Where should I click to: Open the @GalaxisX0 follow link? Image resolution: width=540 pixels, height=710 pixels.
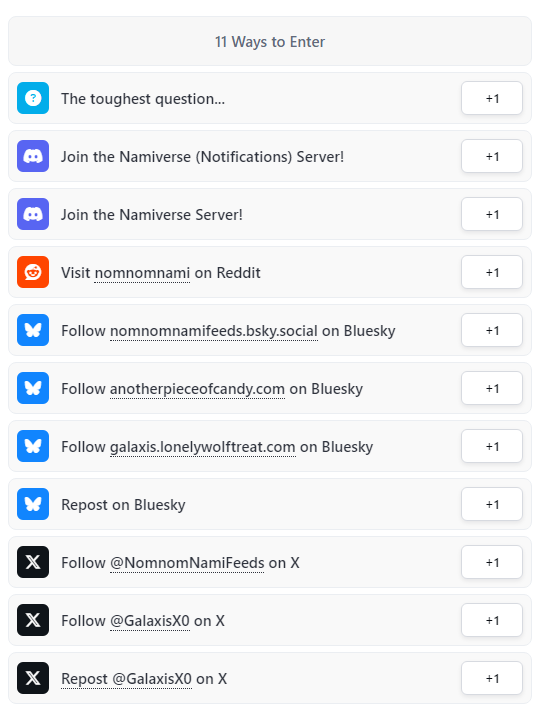coord(150,621)
